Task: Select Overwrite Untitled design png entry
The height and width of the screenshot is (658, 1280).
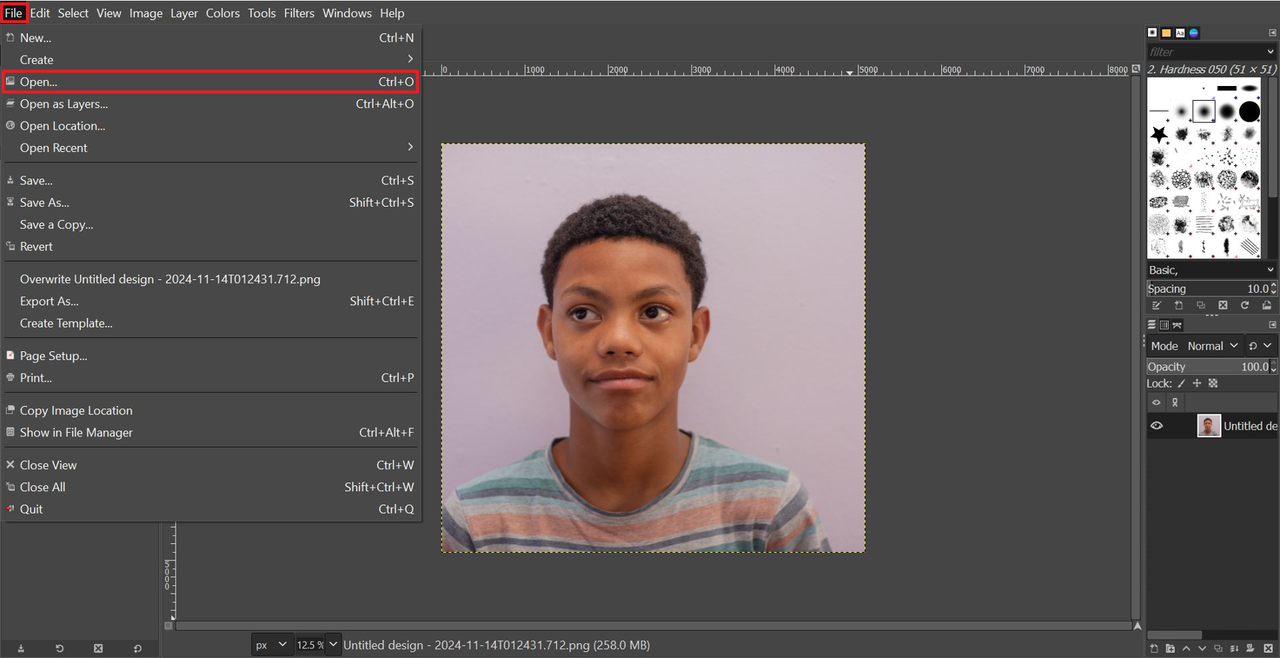Action: 210,279
